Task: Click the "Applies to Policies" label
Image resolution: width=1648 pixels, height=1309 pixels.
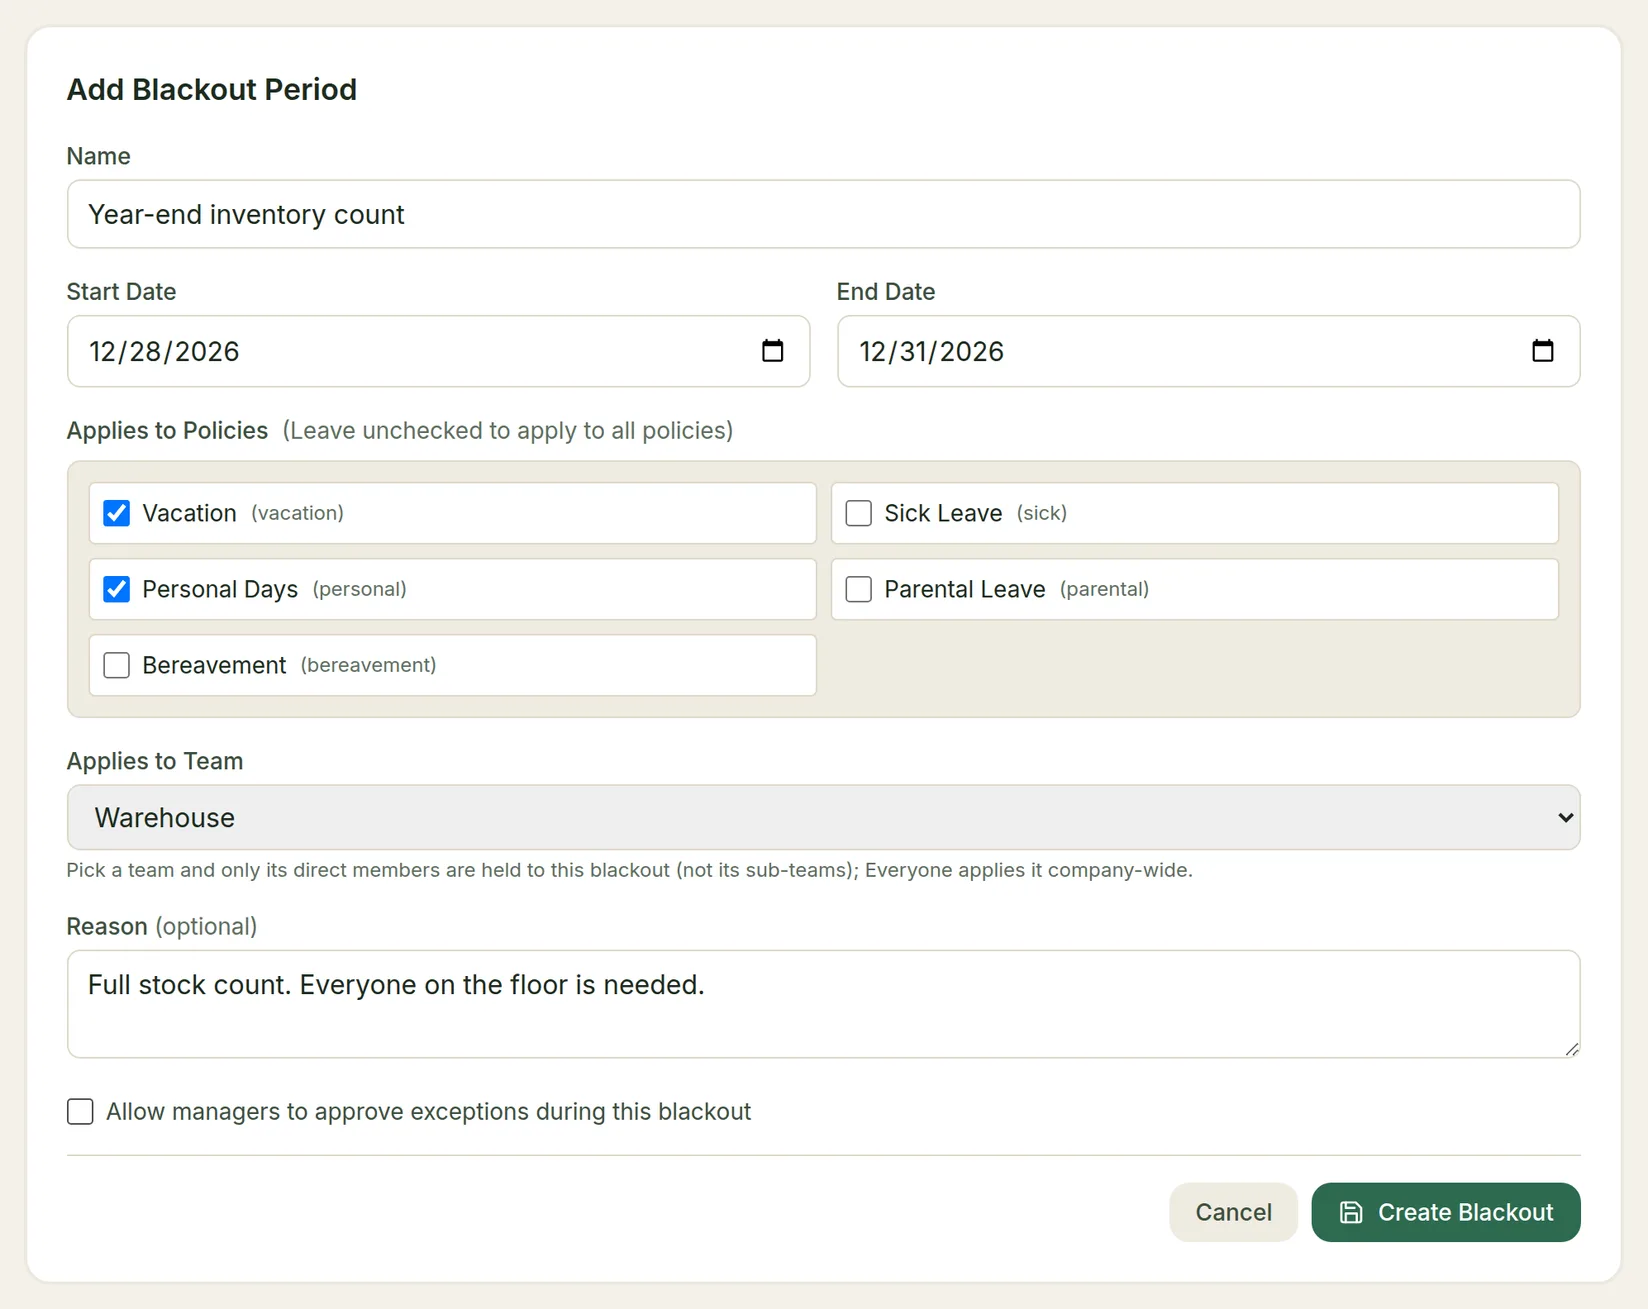Action: [x=167, y=430]
